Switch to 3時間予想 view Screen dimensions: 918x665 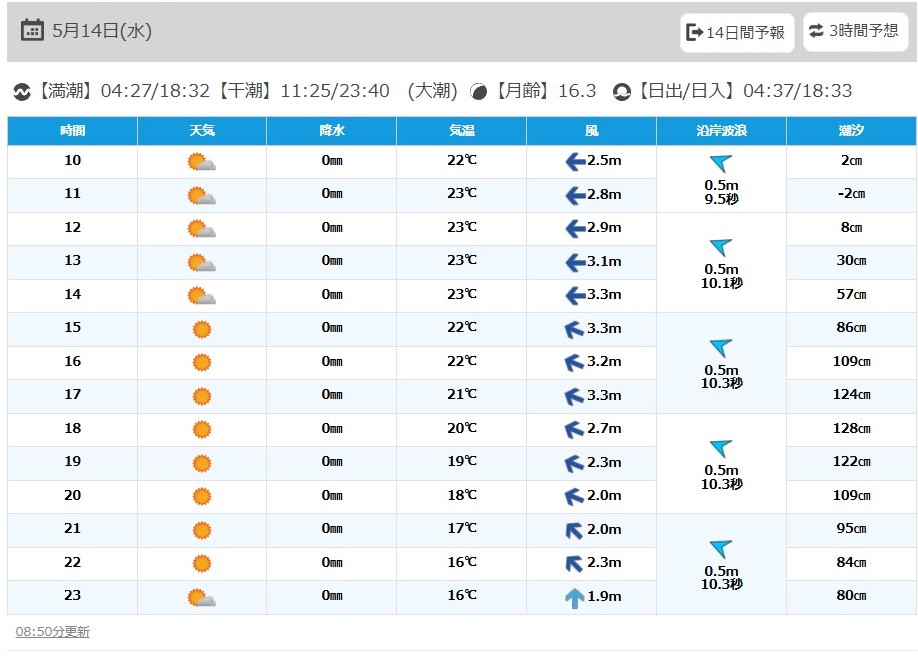855,31
